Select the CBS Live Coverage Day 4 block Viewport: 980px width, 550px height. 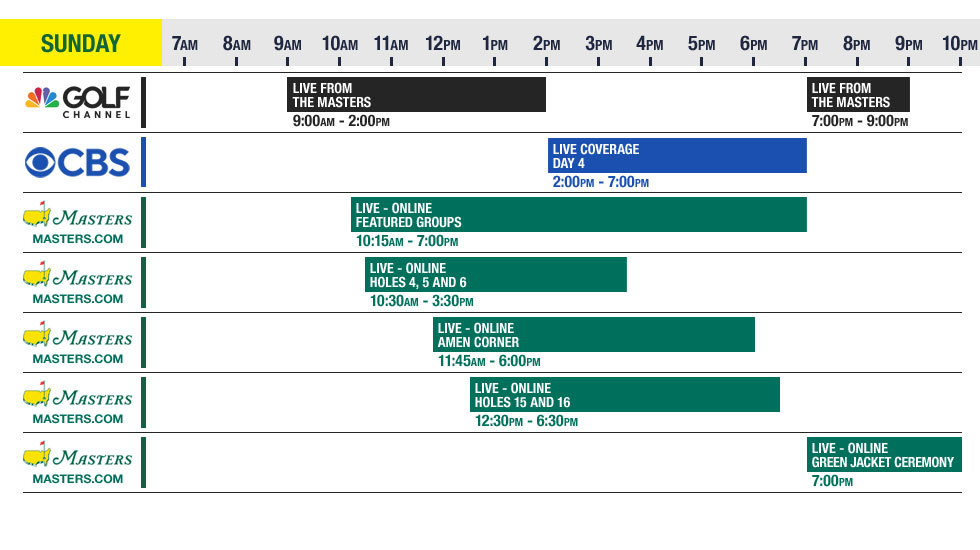pyautogui.click(x=677, y=155)
